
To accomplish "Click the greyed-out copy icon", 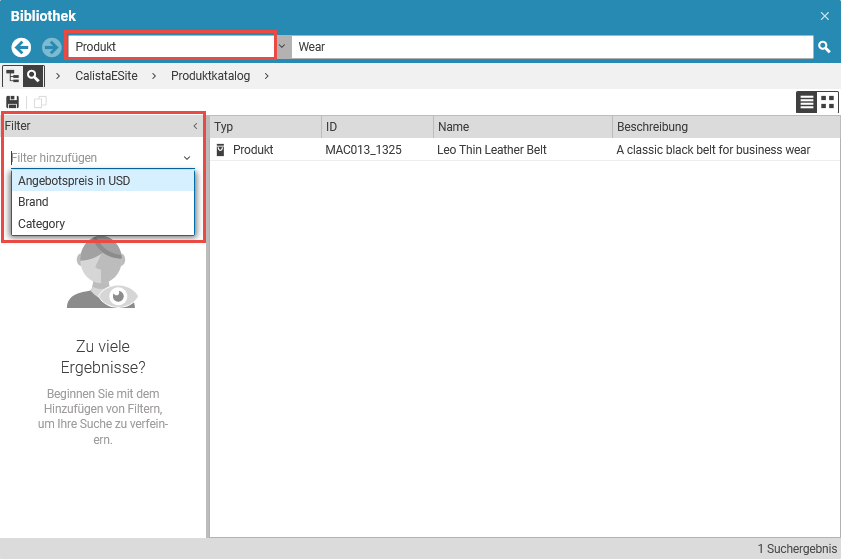I will pos(40,102).
